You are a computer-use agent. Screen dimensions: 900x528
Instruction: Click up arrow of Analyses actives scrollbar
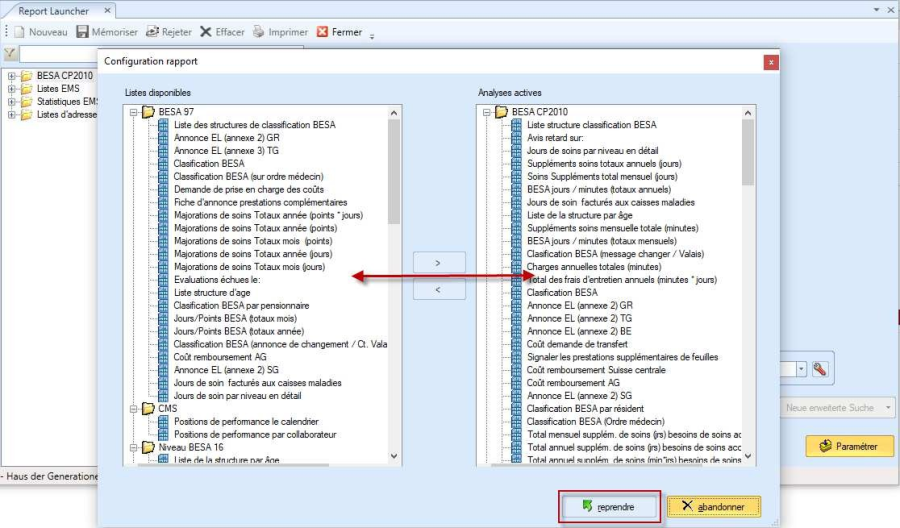(x=747, y=113)
